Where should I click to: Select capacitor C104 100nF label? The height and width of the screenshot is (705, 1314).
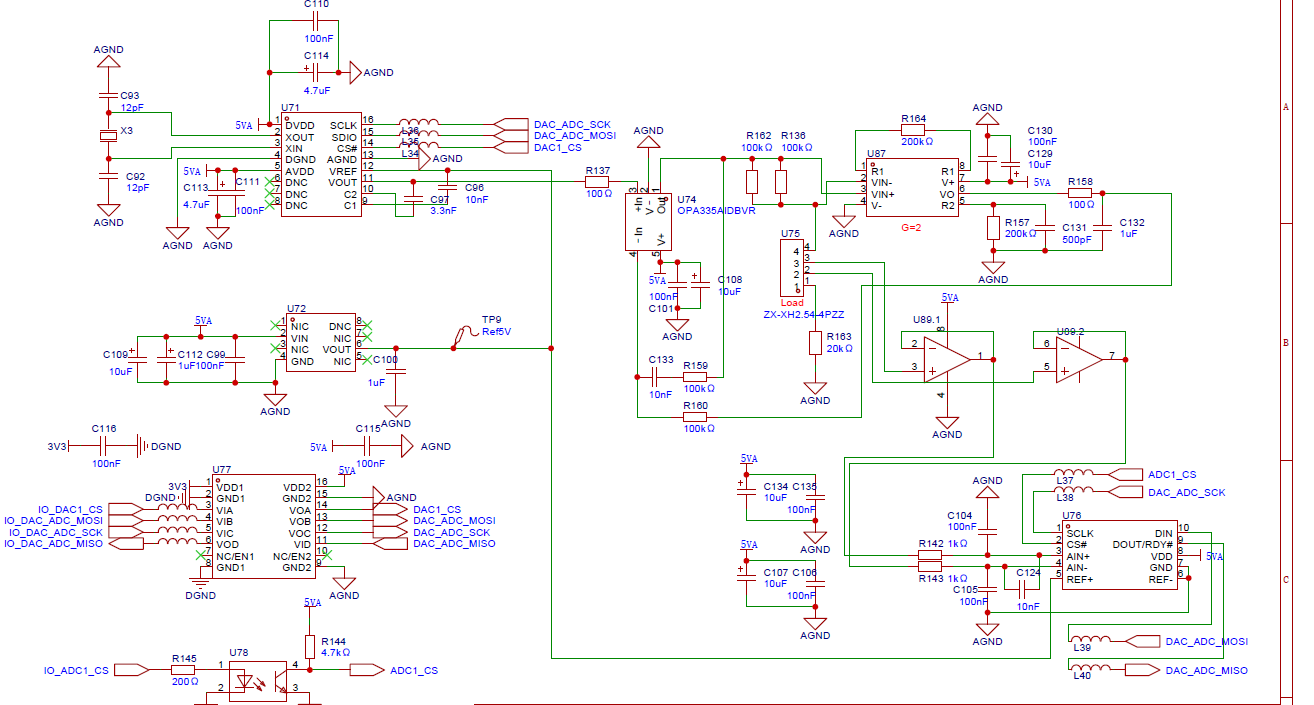[962, 521]
